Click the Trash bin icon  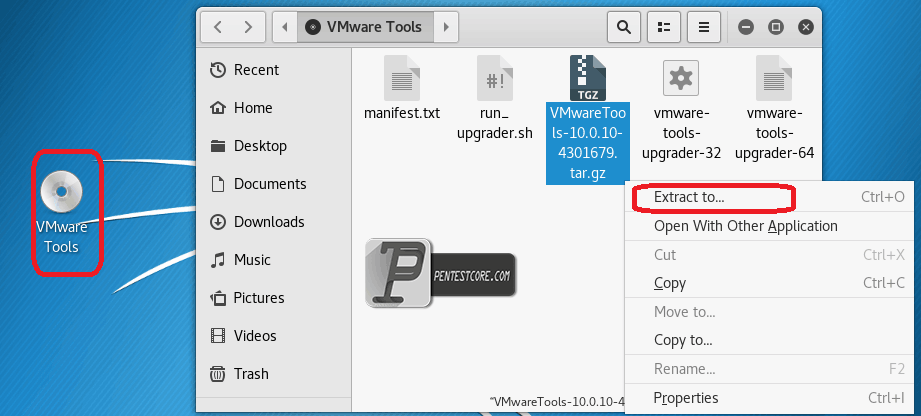[x=217, y=374]
